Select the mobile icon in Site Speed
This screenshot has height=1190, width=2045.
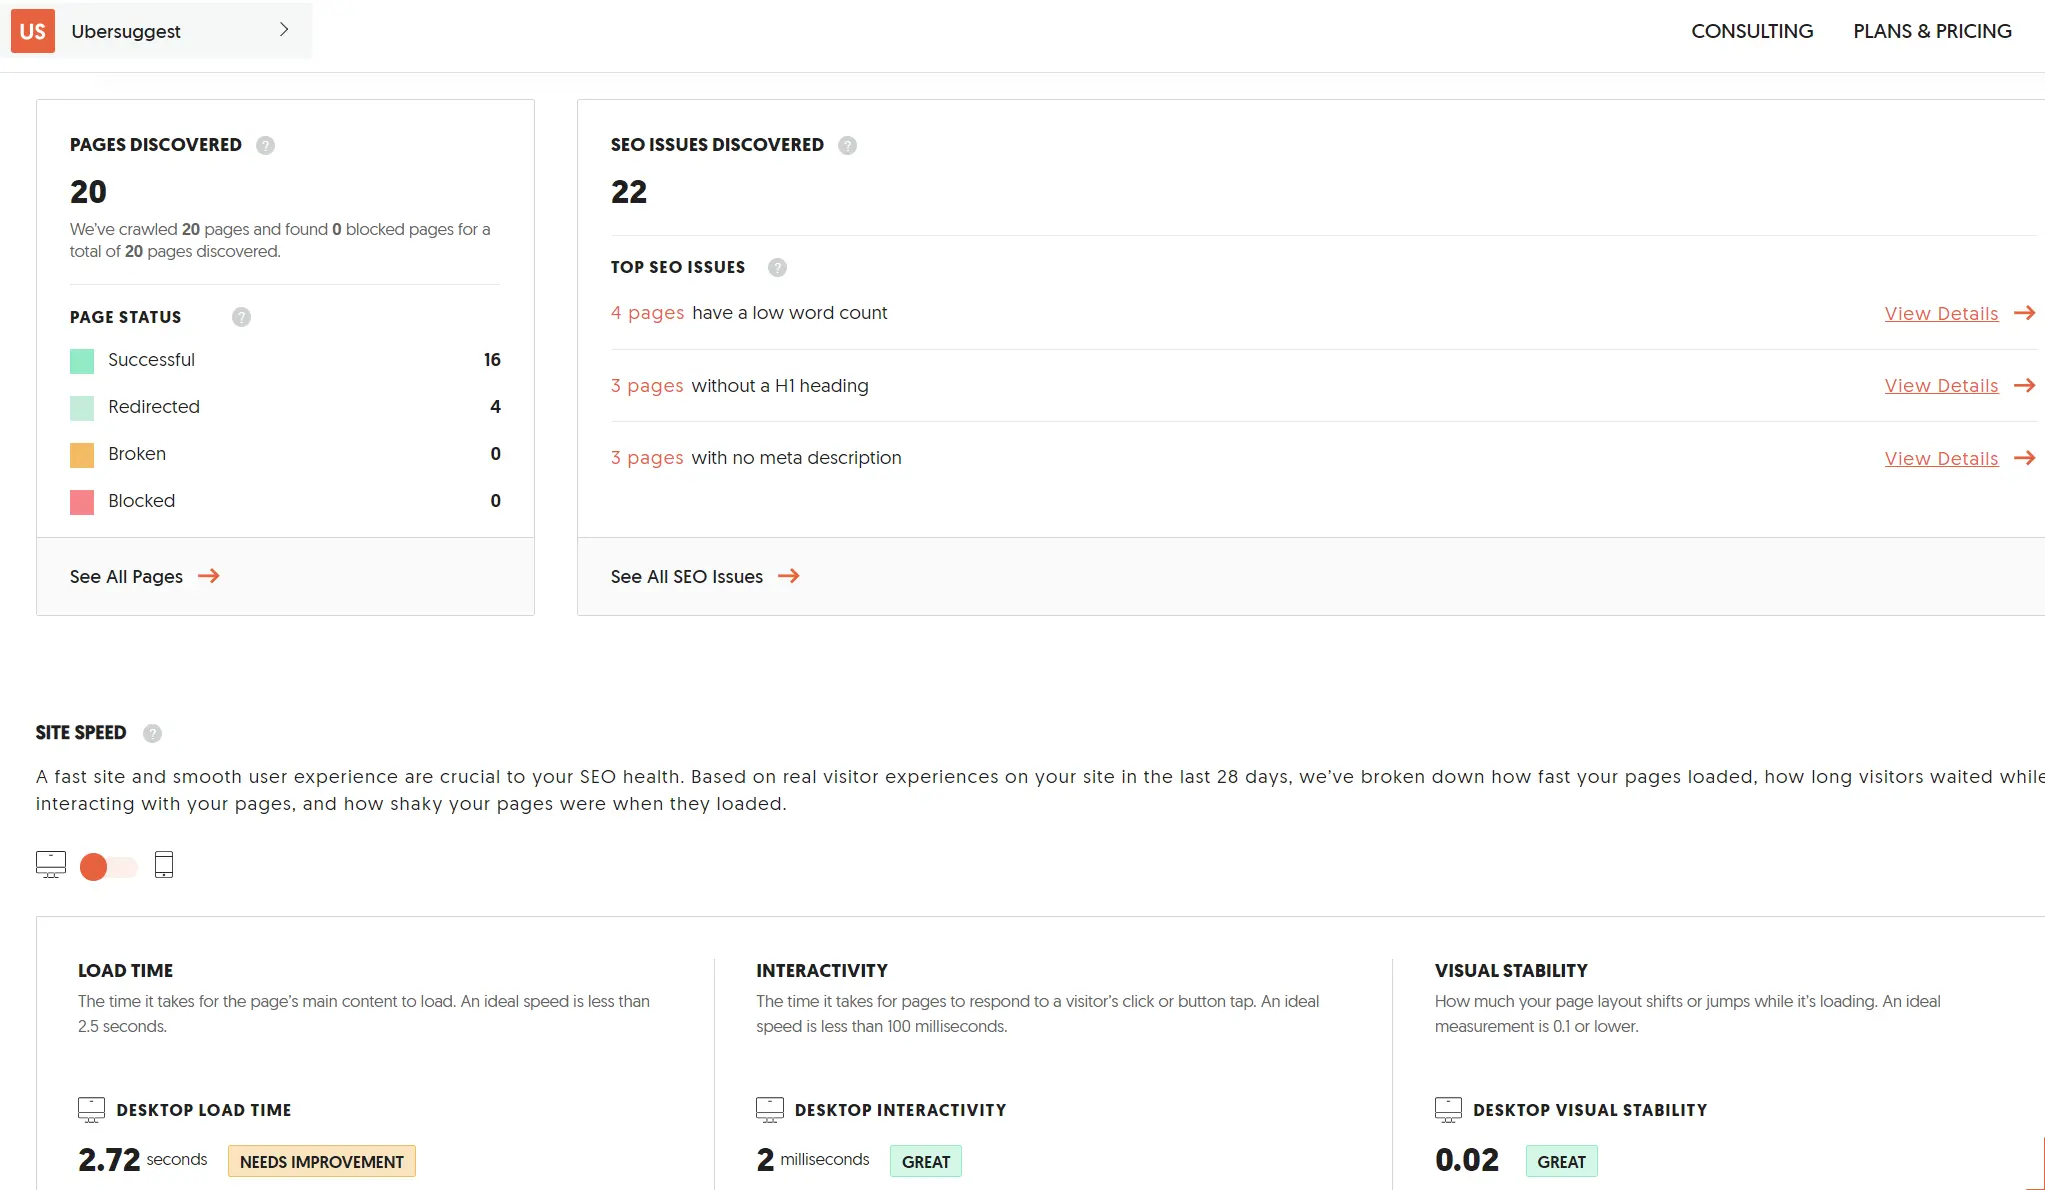[164, 864]
